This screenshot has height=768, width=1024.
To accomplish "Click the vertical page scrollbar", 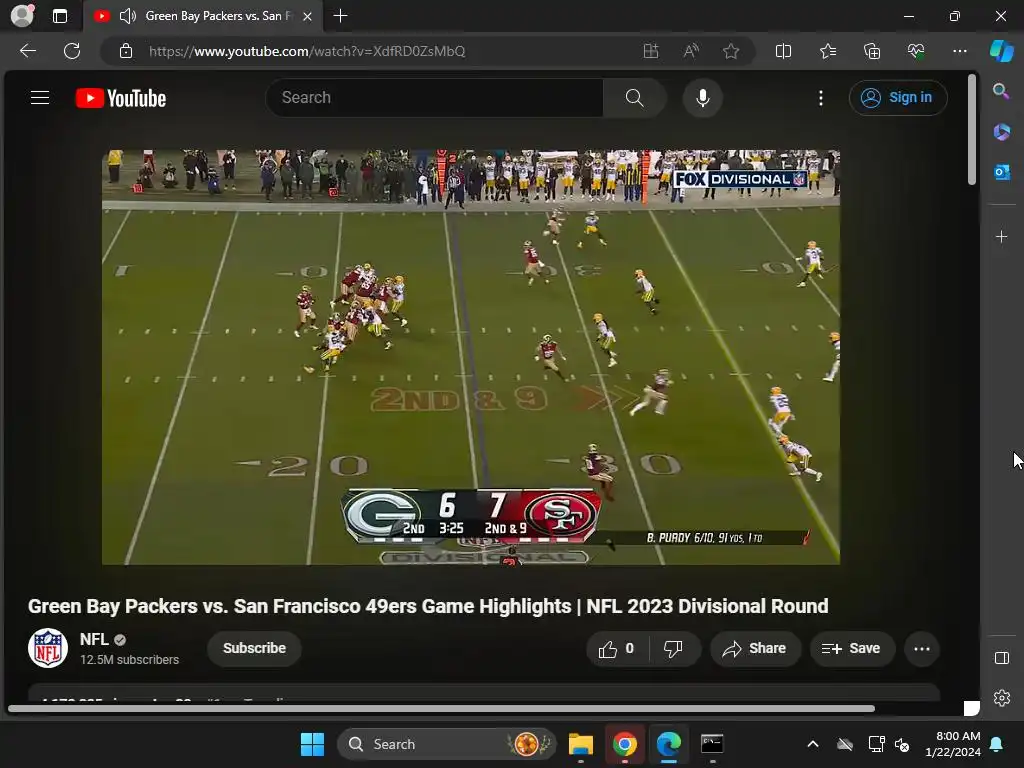I will click(x=972, y=129).
